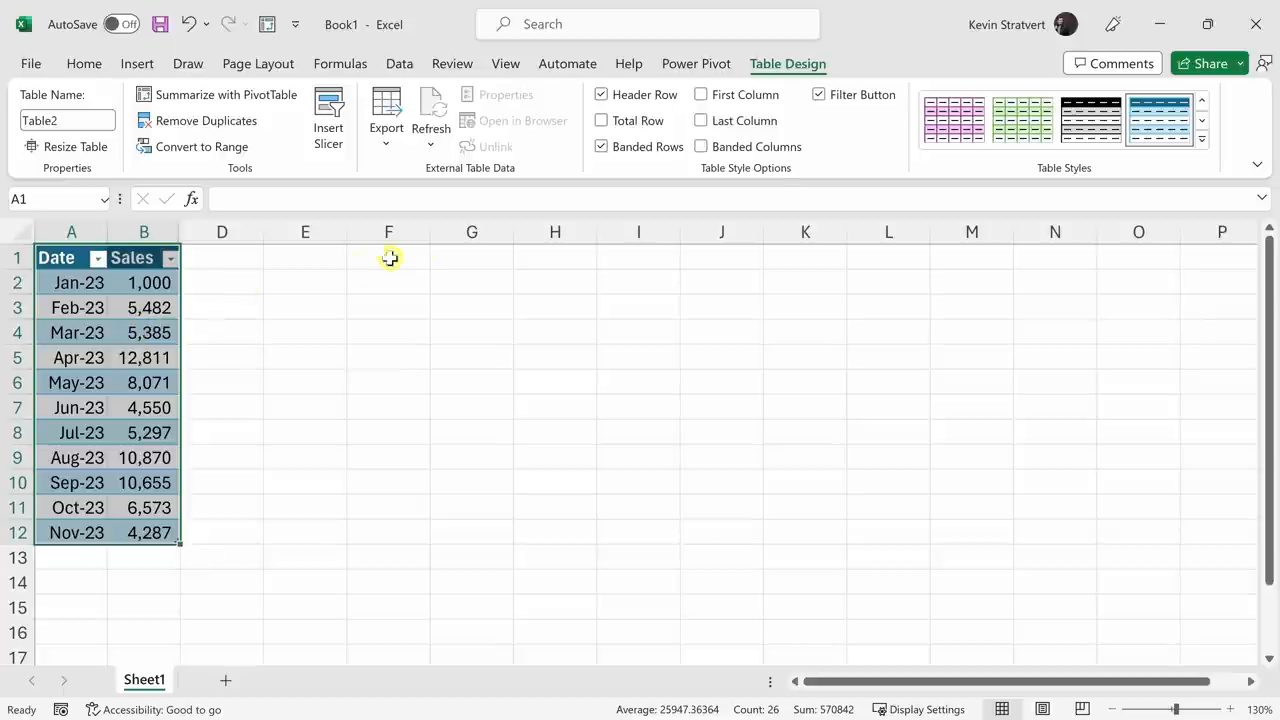The width and height of the screenshot is (1280, 720).
Task: Expand the Name Box dropdown arrow
Action: pos(104,199)
